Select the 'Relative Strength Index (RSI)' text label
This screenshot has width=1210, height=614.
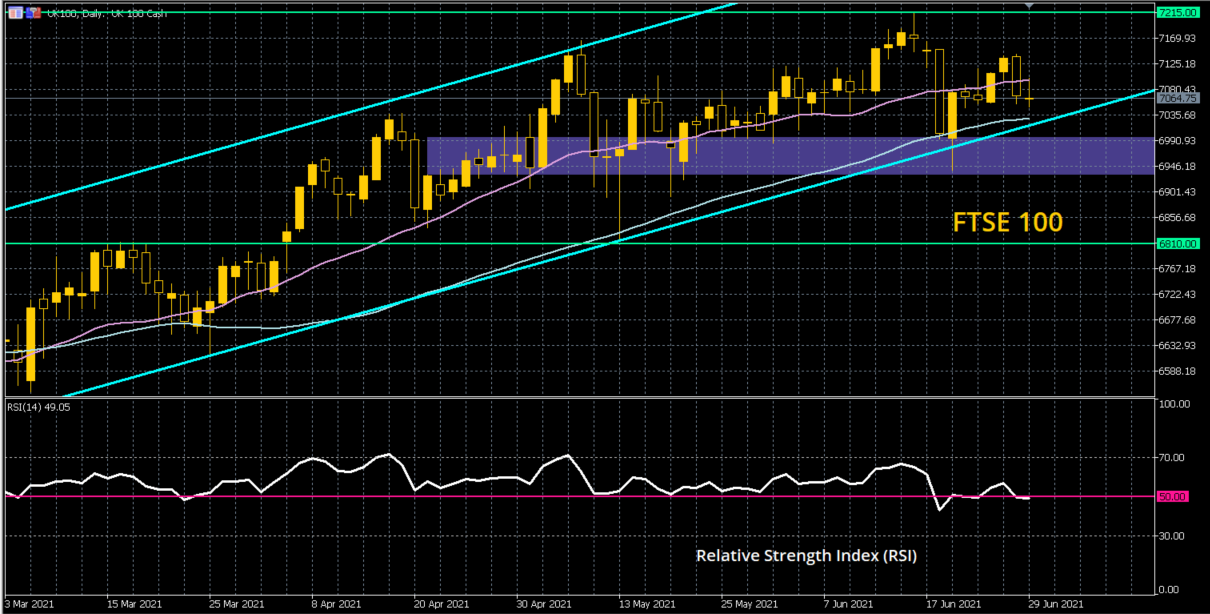click(x=807, y=555)
